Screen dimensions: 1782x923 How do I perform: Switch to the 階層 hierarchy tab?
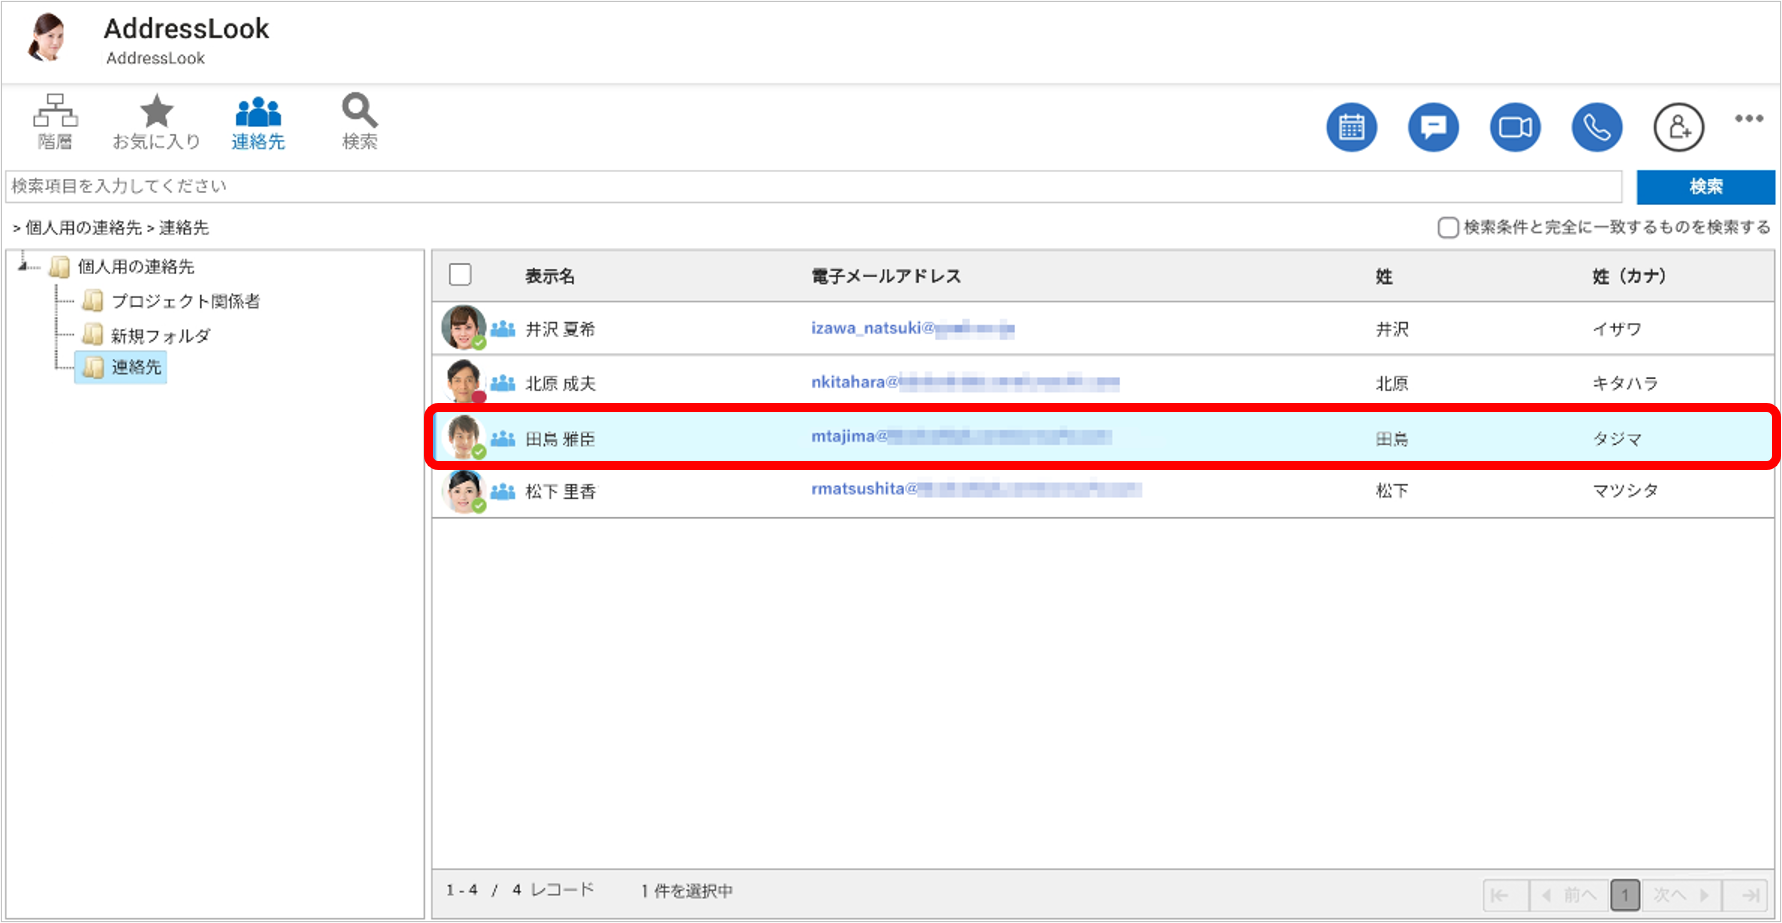(55, 122)
